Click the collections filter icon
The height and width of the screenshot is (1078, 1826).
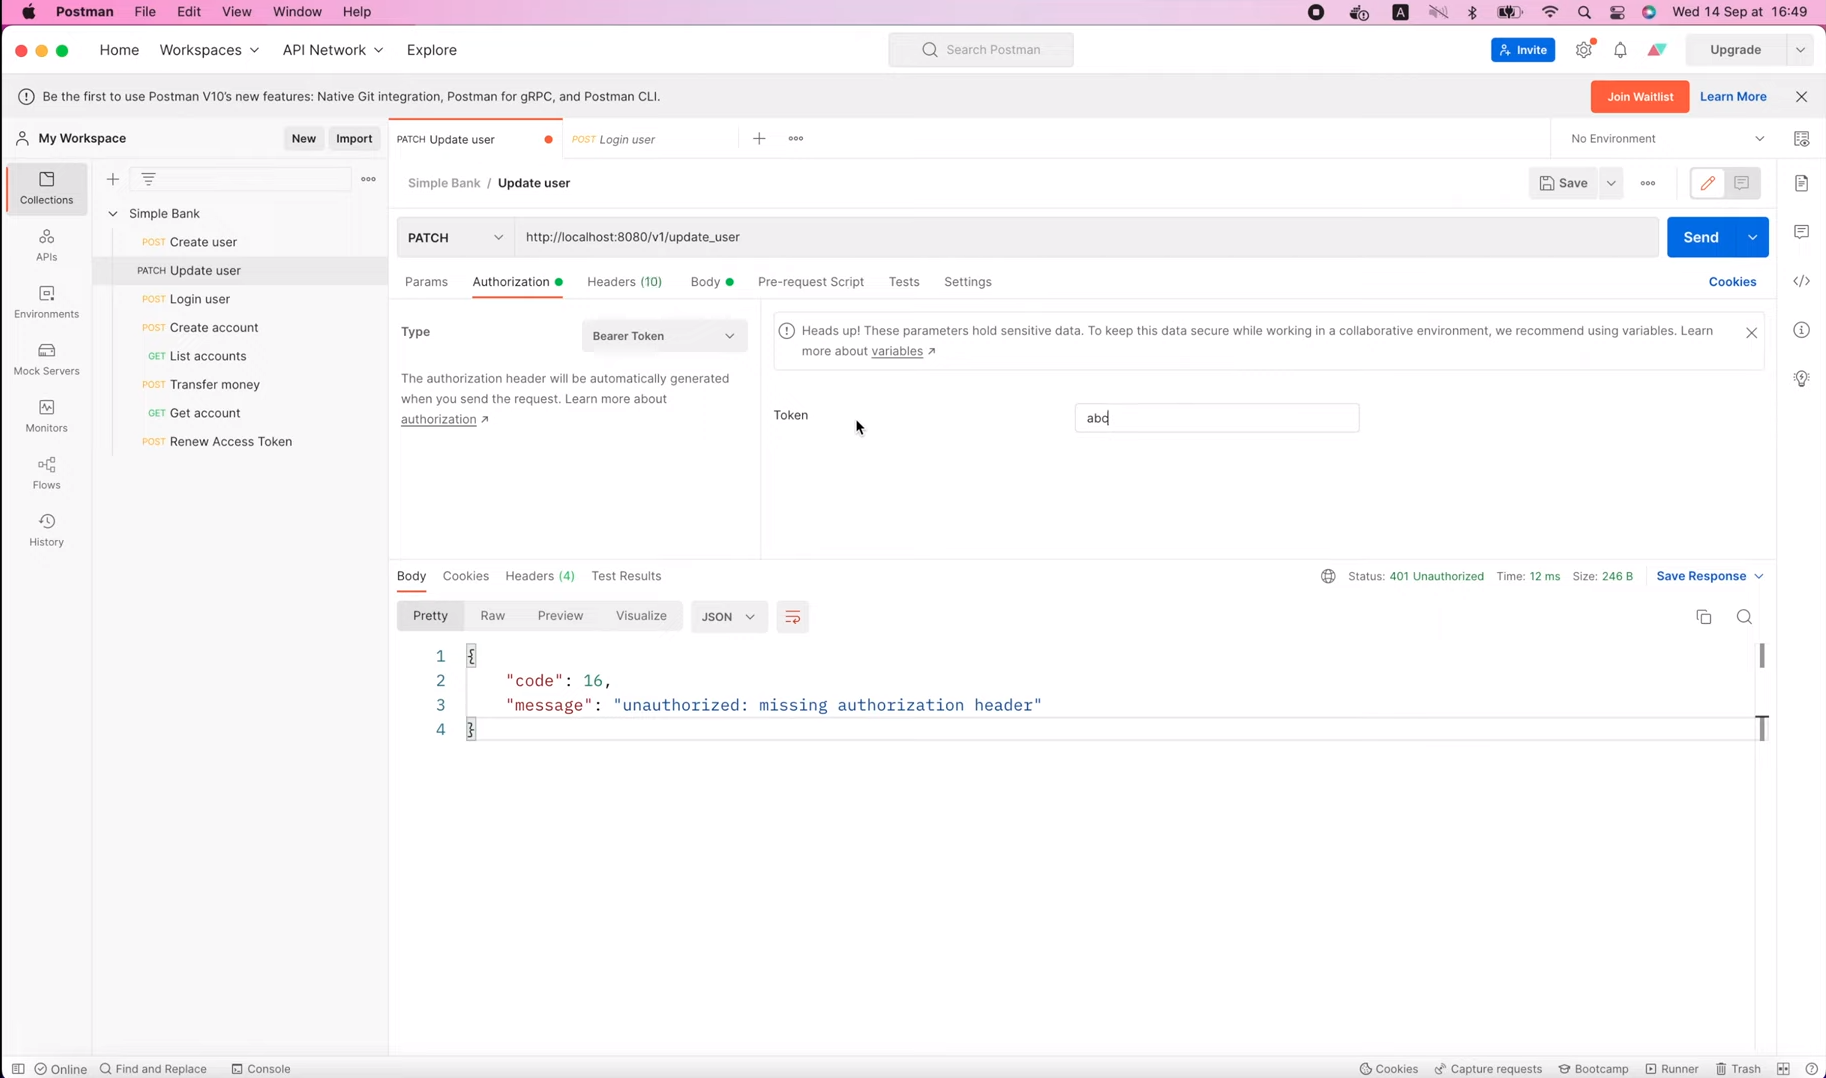148,179
